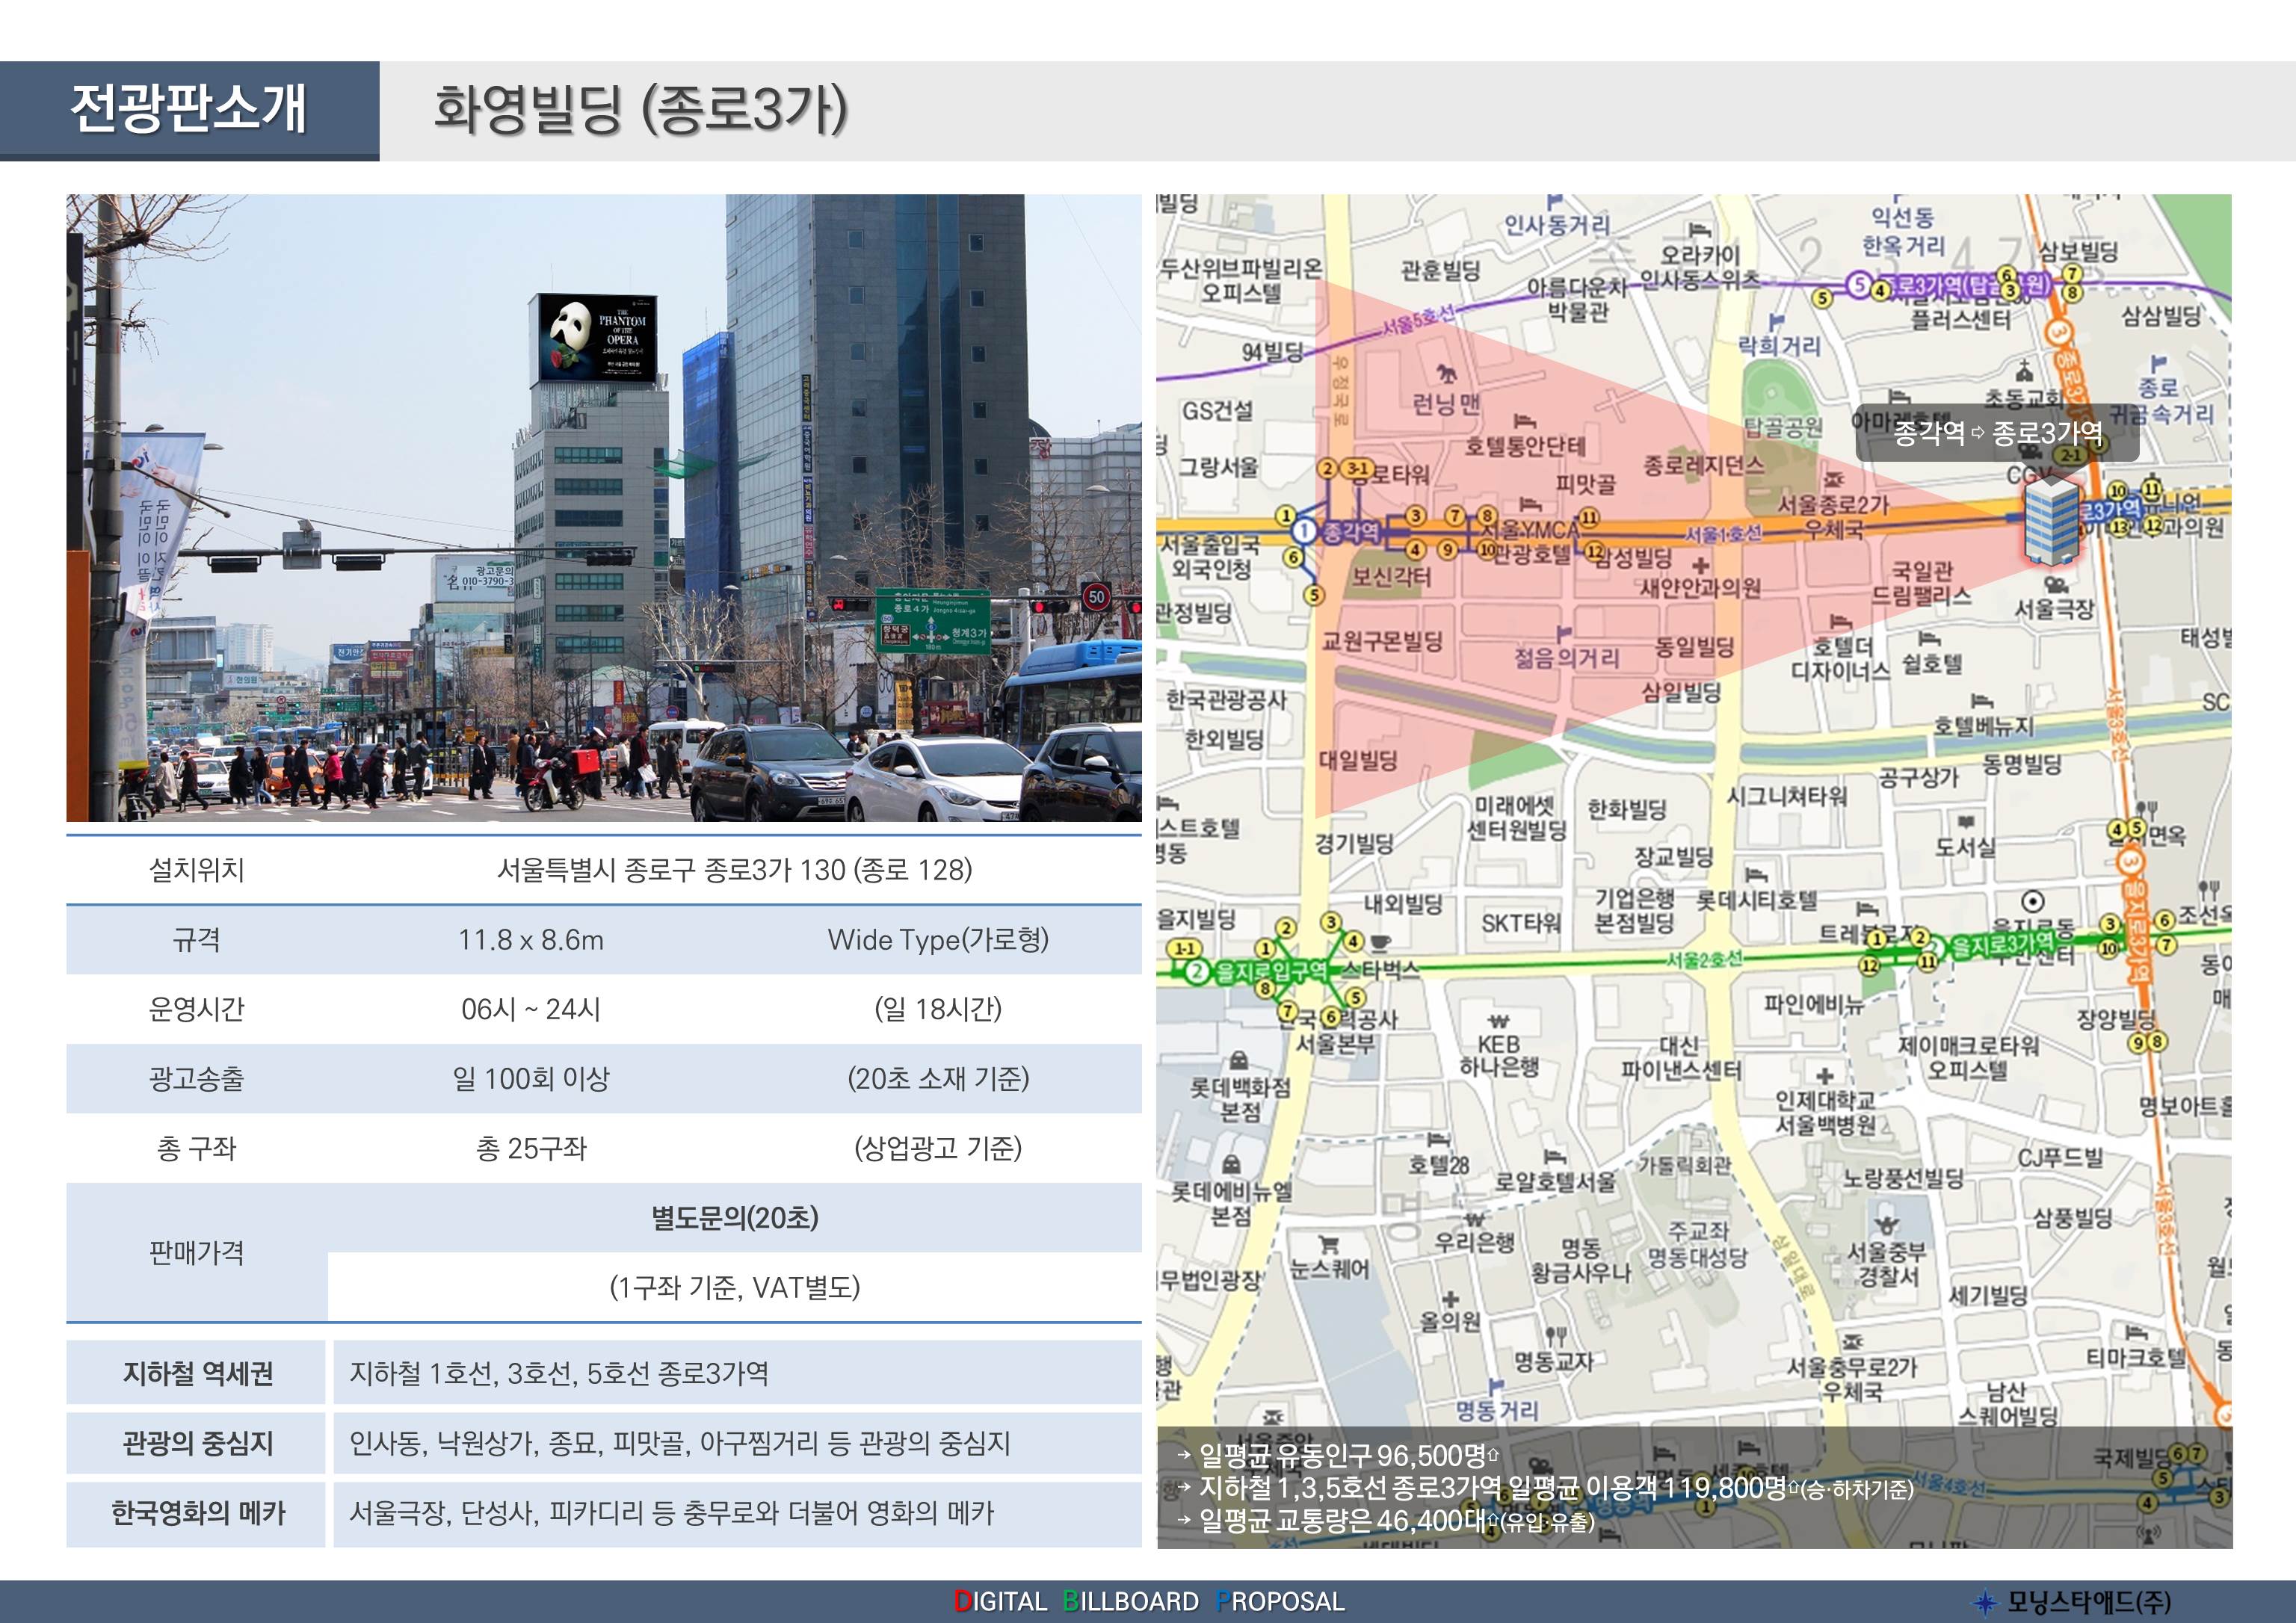The height and width of the screenshot is (1623, 2296).
Task: Click the green 을지로입구역 station marker
Action: (1197, 971)
